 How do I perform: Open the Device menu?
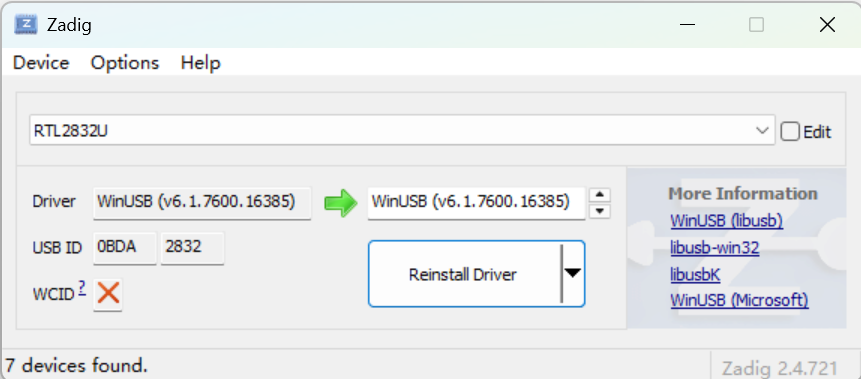[x=41, y=63]
